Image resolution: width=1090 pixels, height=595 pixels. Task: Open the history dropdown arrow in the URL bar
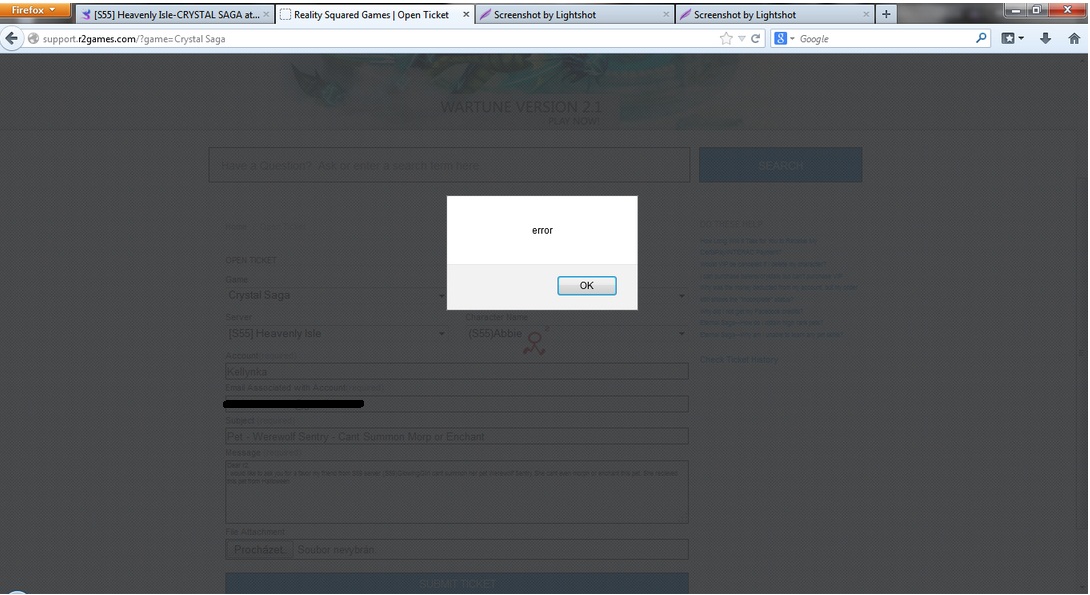coord(741,39)
